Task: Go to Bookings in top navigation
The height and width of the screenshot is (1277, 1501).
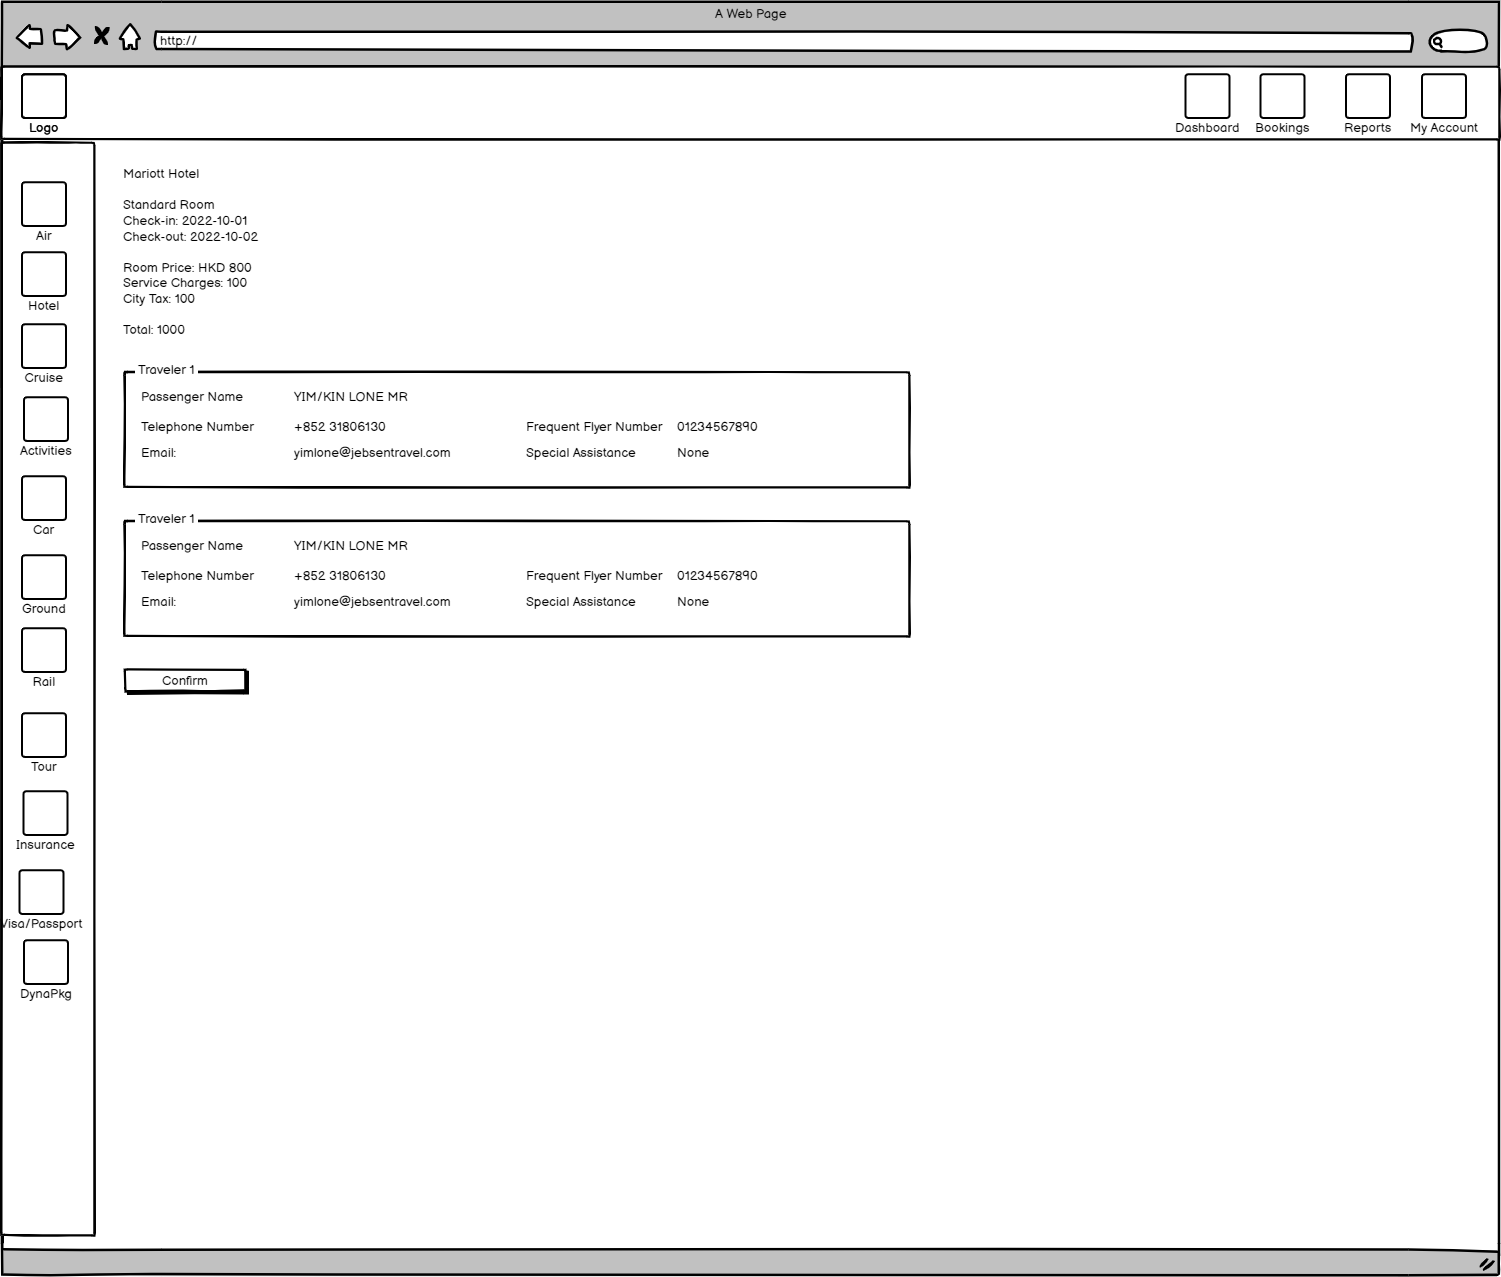Action: coord(1282,96)
